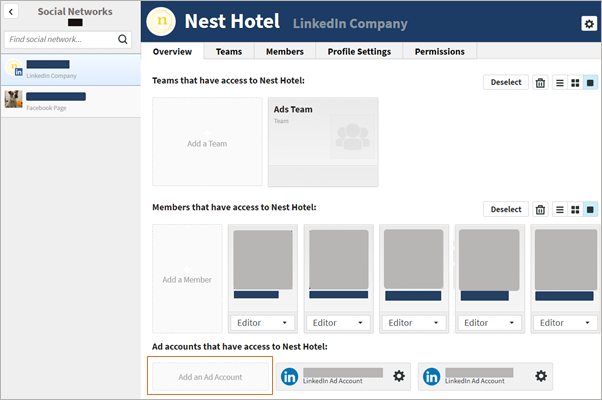602x400 pixels.
Task: Switch members section to grid view
Action: 575,210
